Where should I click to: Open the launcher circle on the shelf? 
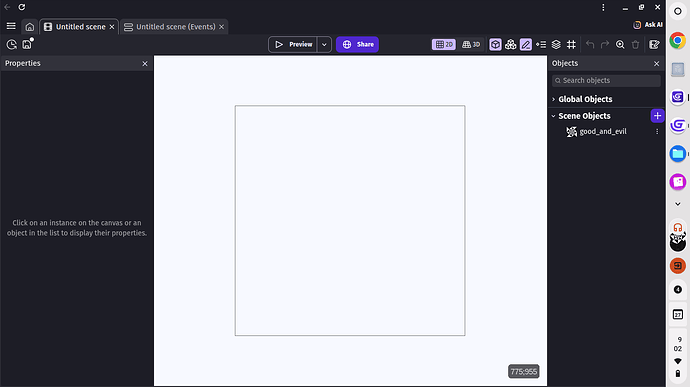(678, 11)
